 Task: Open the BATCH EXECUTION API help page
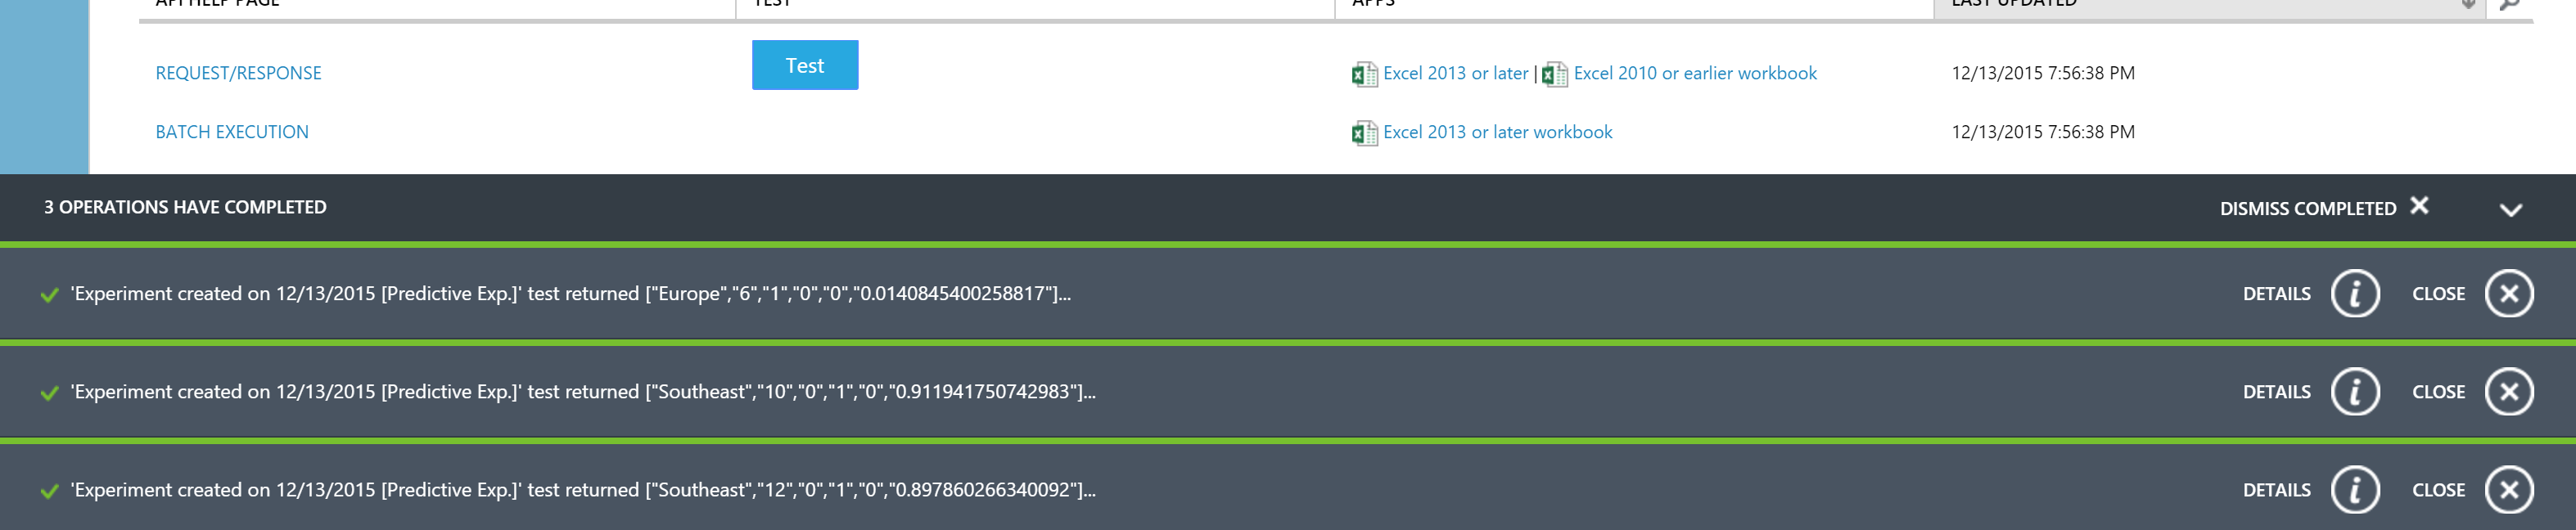pos(232,132)
